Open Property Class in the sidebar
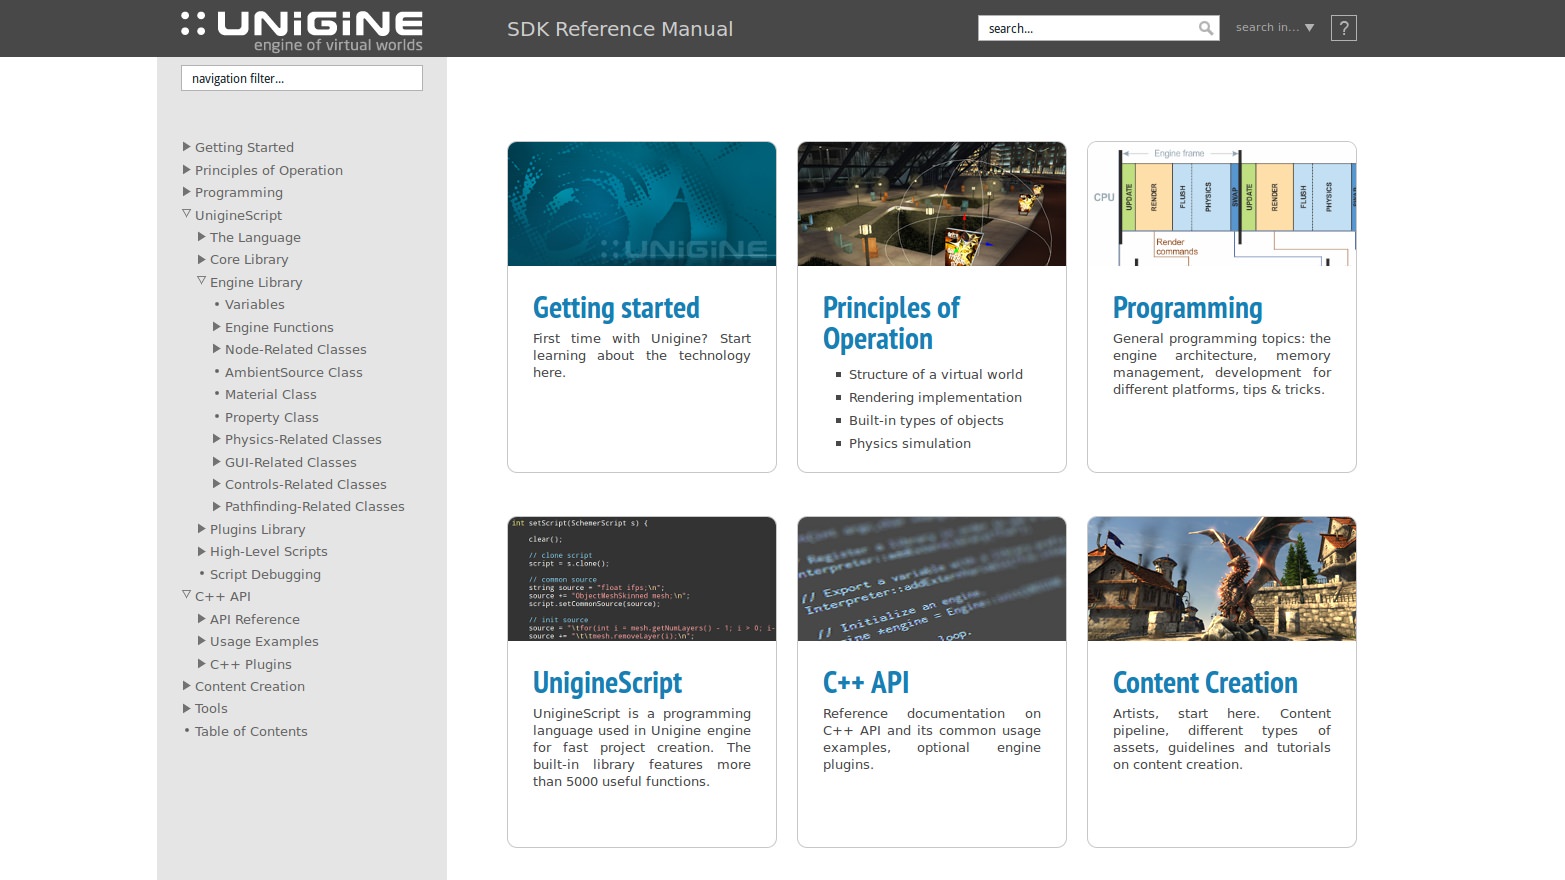This screenshot has width=1565, height=880. [271, 417]
